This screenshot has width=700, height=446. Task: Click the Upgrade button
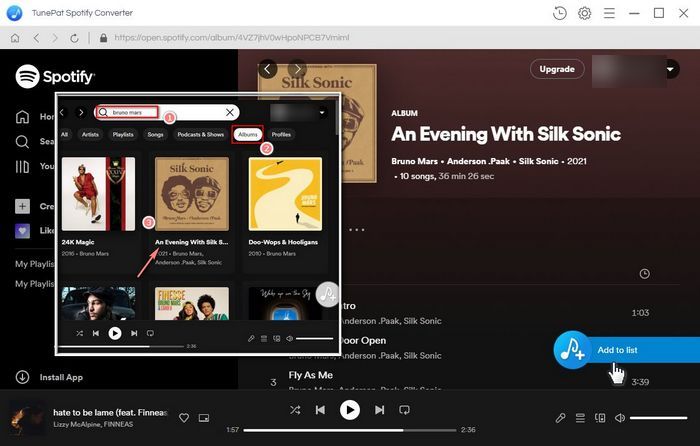[557, 69]
